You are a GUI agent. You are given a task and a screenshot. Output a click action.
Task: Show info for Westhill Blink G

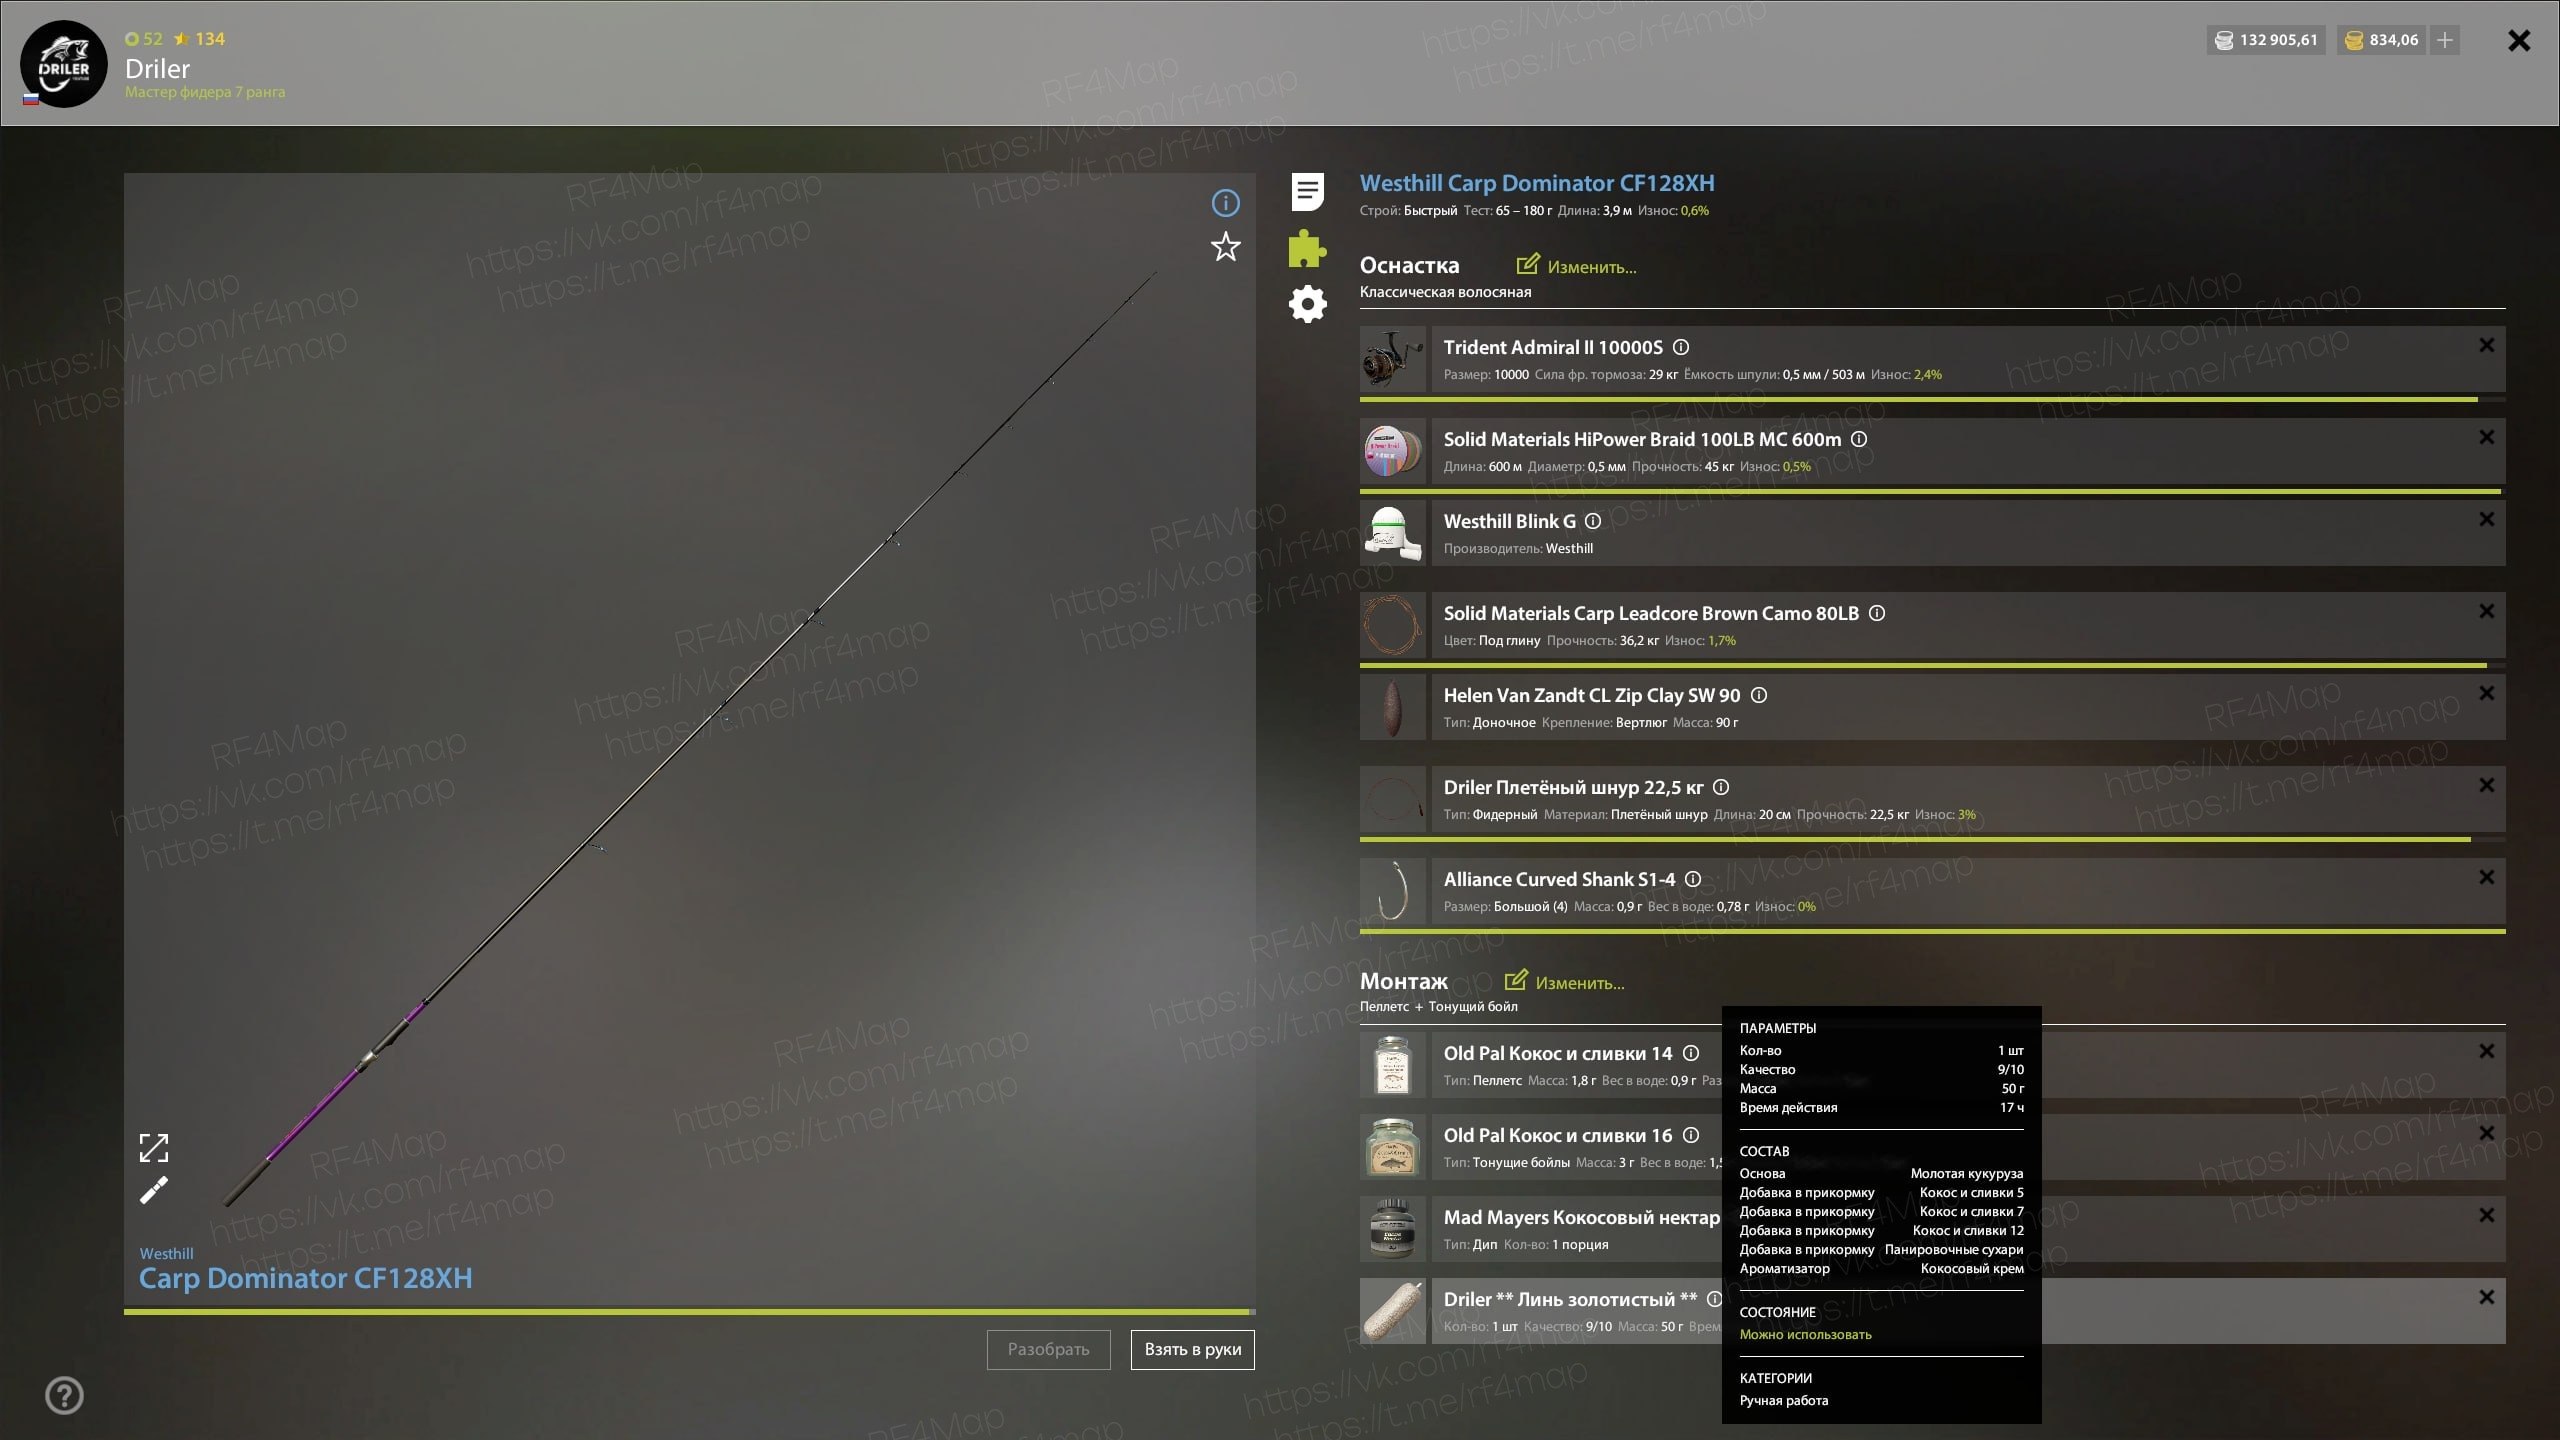[1593, 521]
